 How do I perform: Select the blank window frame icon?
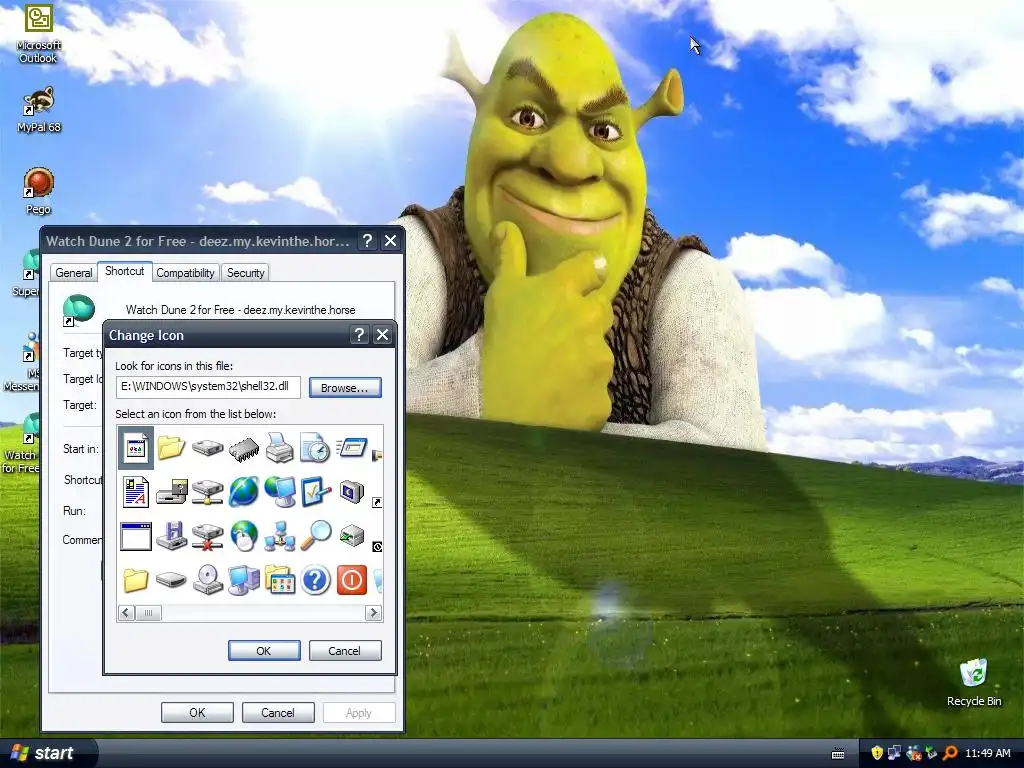[x=136, y=536]
